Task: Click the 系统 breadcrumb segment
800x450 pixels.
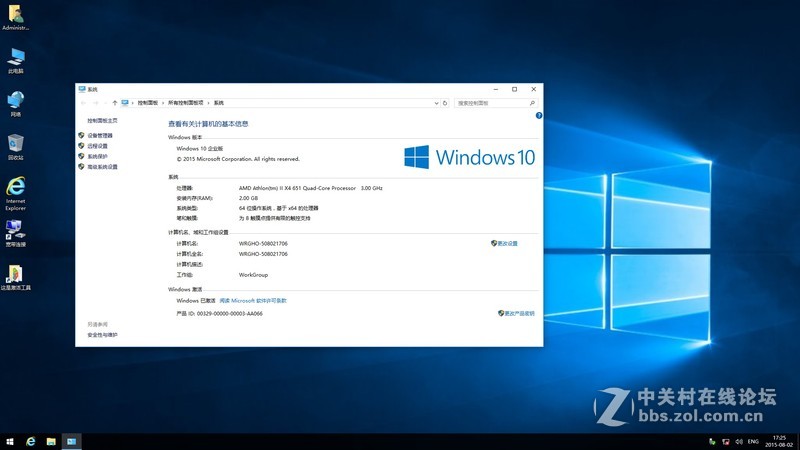Action: coord(219,103)
